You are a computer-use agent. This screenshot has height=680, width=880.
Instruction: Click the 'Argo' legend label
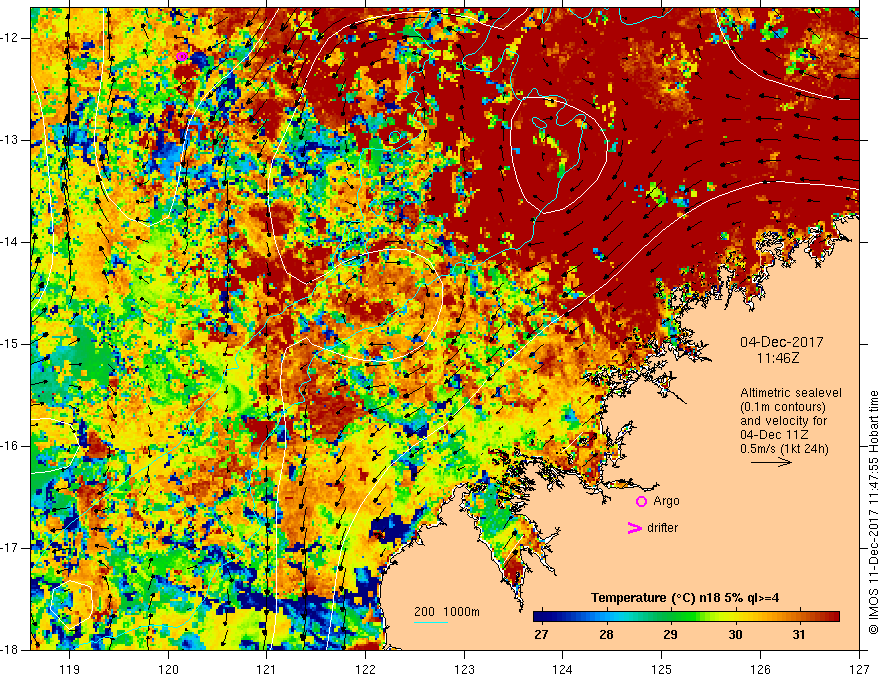click(666, 501)
